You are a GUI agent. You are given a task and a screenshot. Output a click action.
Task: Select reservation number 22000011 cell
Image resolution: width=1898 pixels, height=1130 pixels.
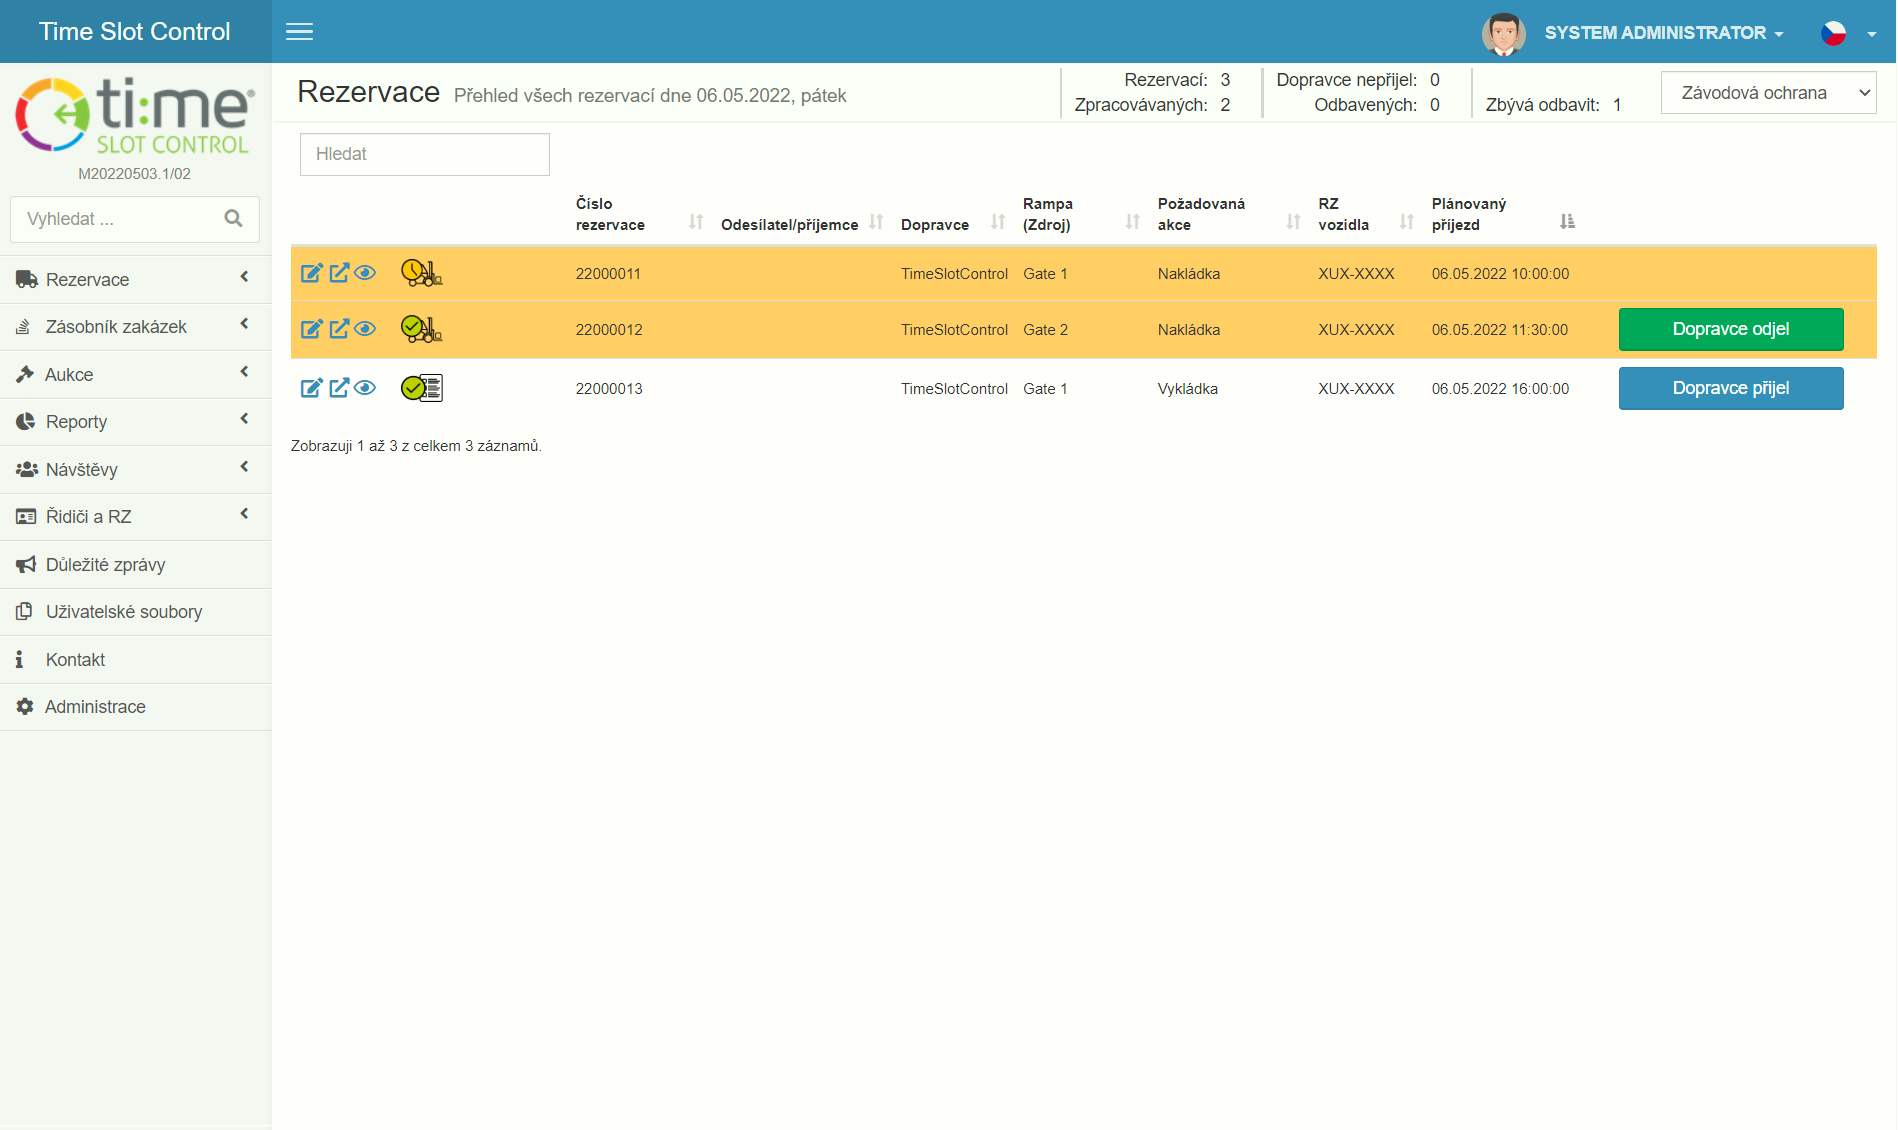[x=608, y=273]
